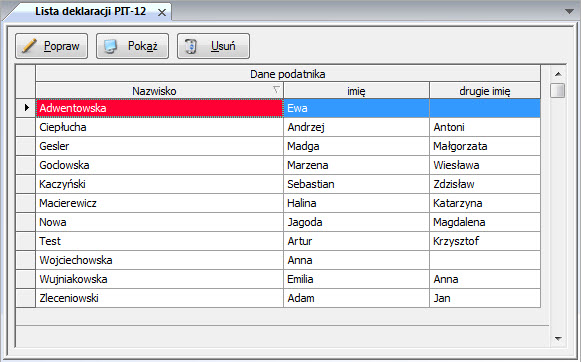The image size is (581, 362).
Task: Click the Pokaż button label
Action: click(143, 46)
